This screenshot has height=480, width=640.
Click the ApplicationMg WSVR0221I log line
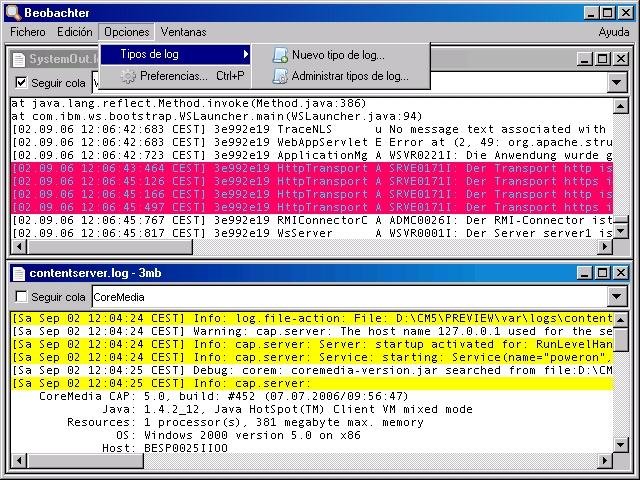coord(312,156)
